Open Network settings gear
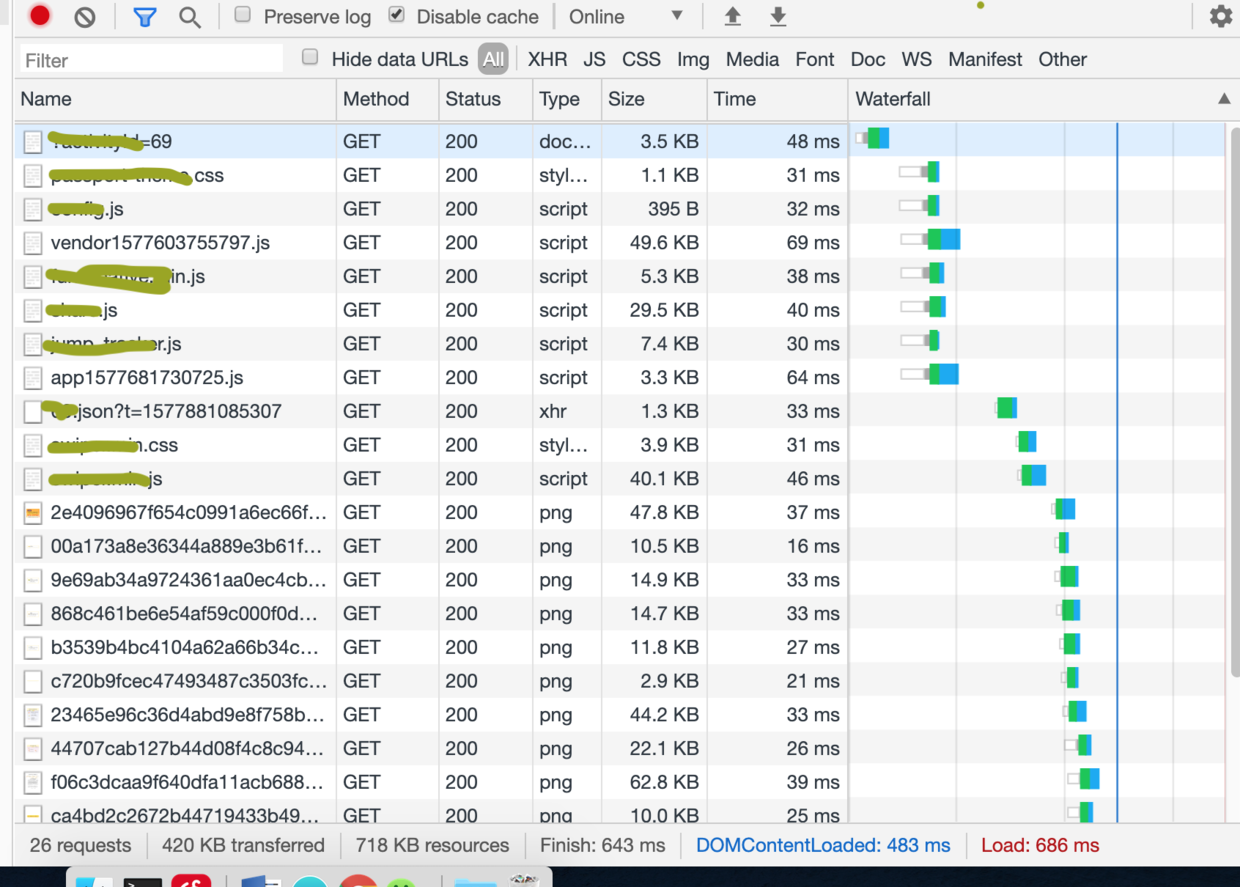 [x=1221, y=16]
